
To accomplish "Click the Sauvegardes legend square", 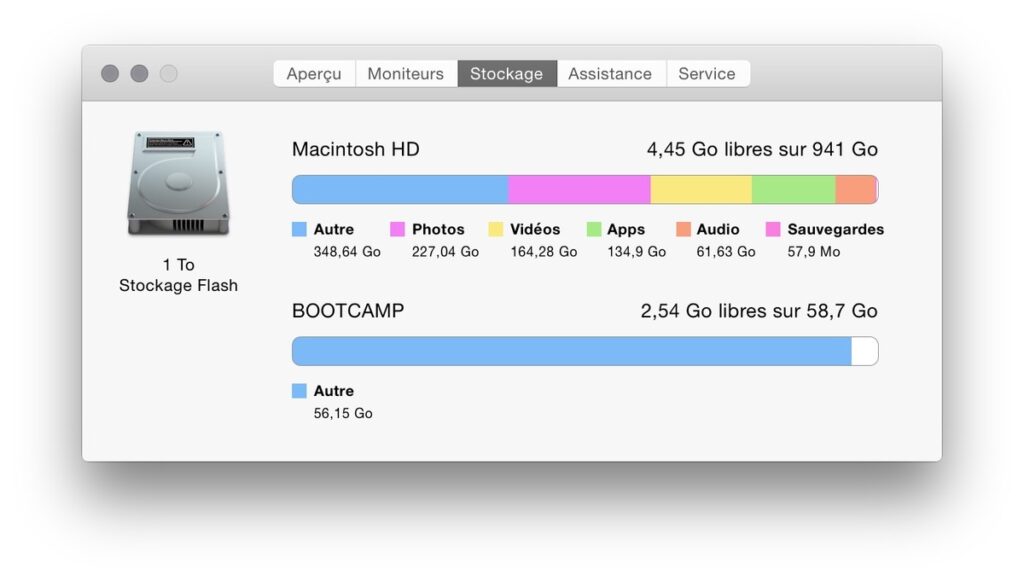I will (x=773, y=229).
